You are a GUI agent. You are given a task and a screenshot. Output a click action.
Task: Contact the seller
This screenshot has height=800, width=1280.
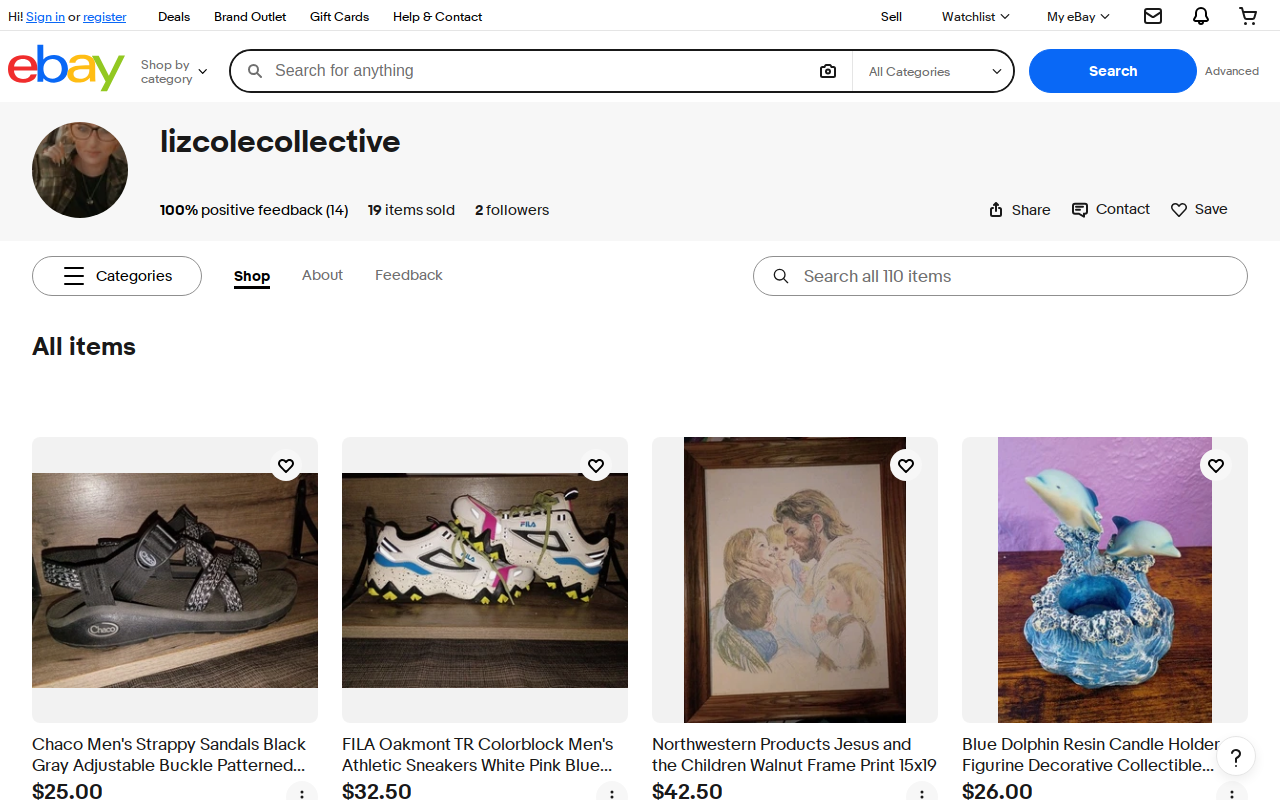[1111, 209]
